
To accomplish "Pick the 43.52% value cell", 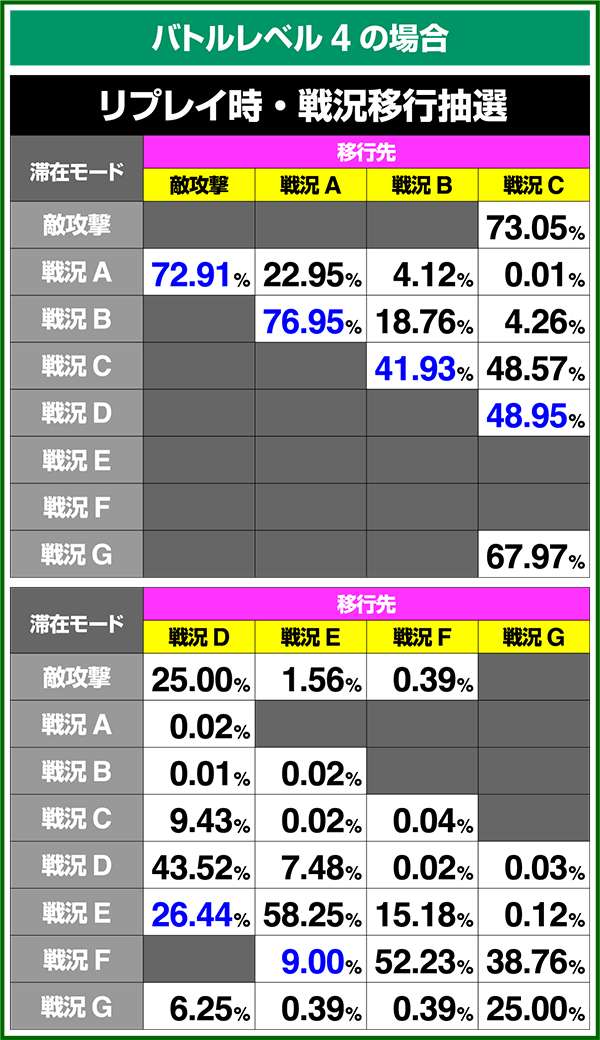I will click(199, 866).
